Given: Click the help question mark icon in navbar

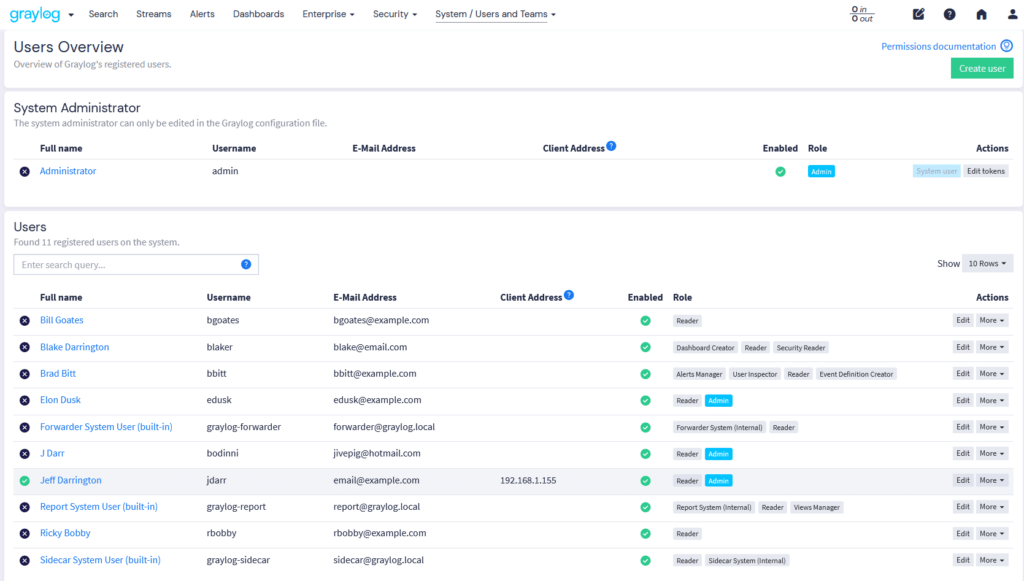Looking at the screenshot, I should click(949, 14).
